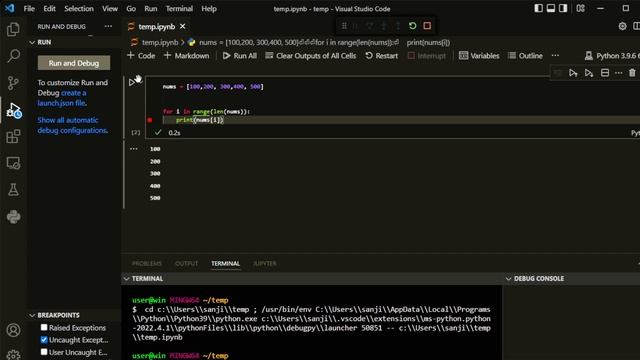This screenshot has height=360, width=640.
Task: Open the Variables view
Action: (479, 56)
